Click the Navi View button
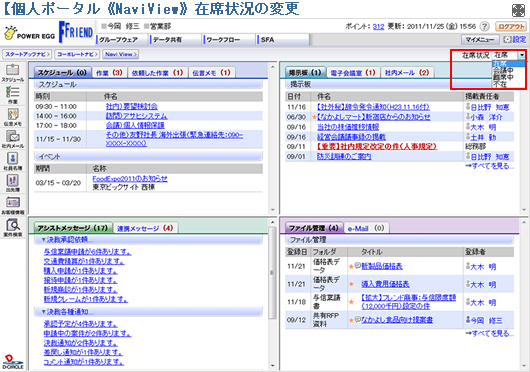The image size is (530, 372). pos(121,54)
